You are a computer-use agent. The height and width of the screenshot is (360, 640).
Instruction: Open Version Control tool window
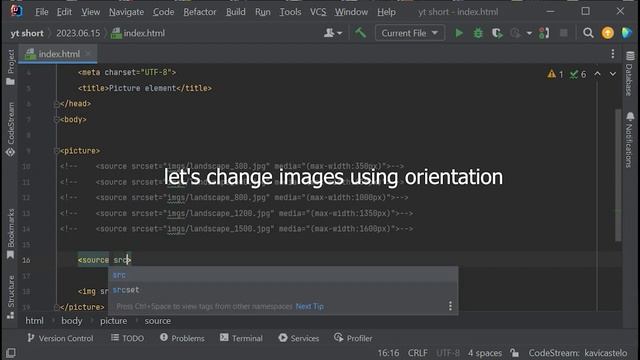[x=60, y=338]
